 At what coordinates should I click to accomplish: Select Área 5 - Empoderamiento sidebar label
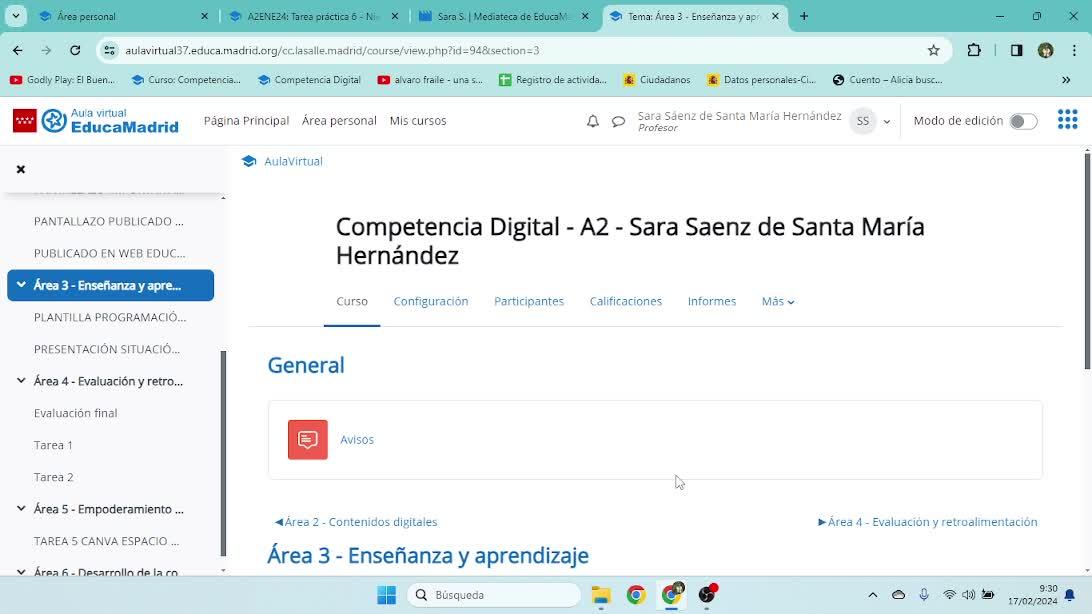(109, 509)
